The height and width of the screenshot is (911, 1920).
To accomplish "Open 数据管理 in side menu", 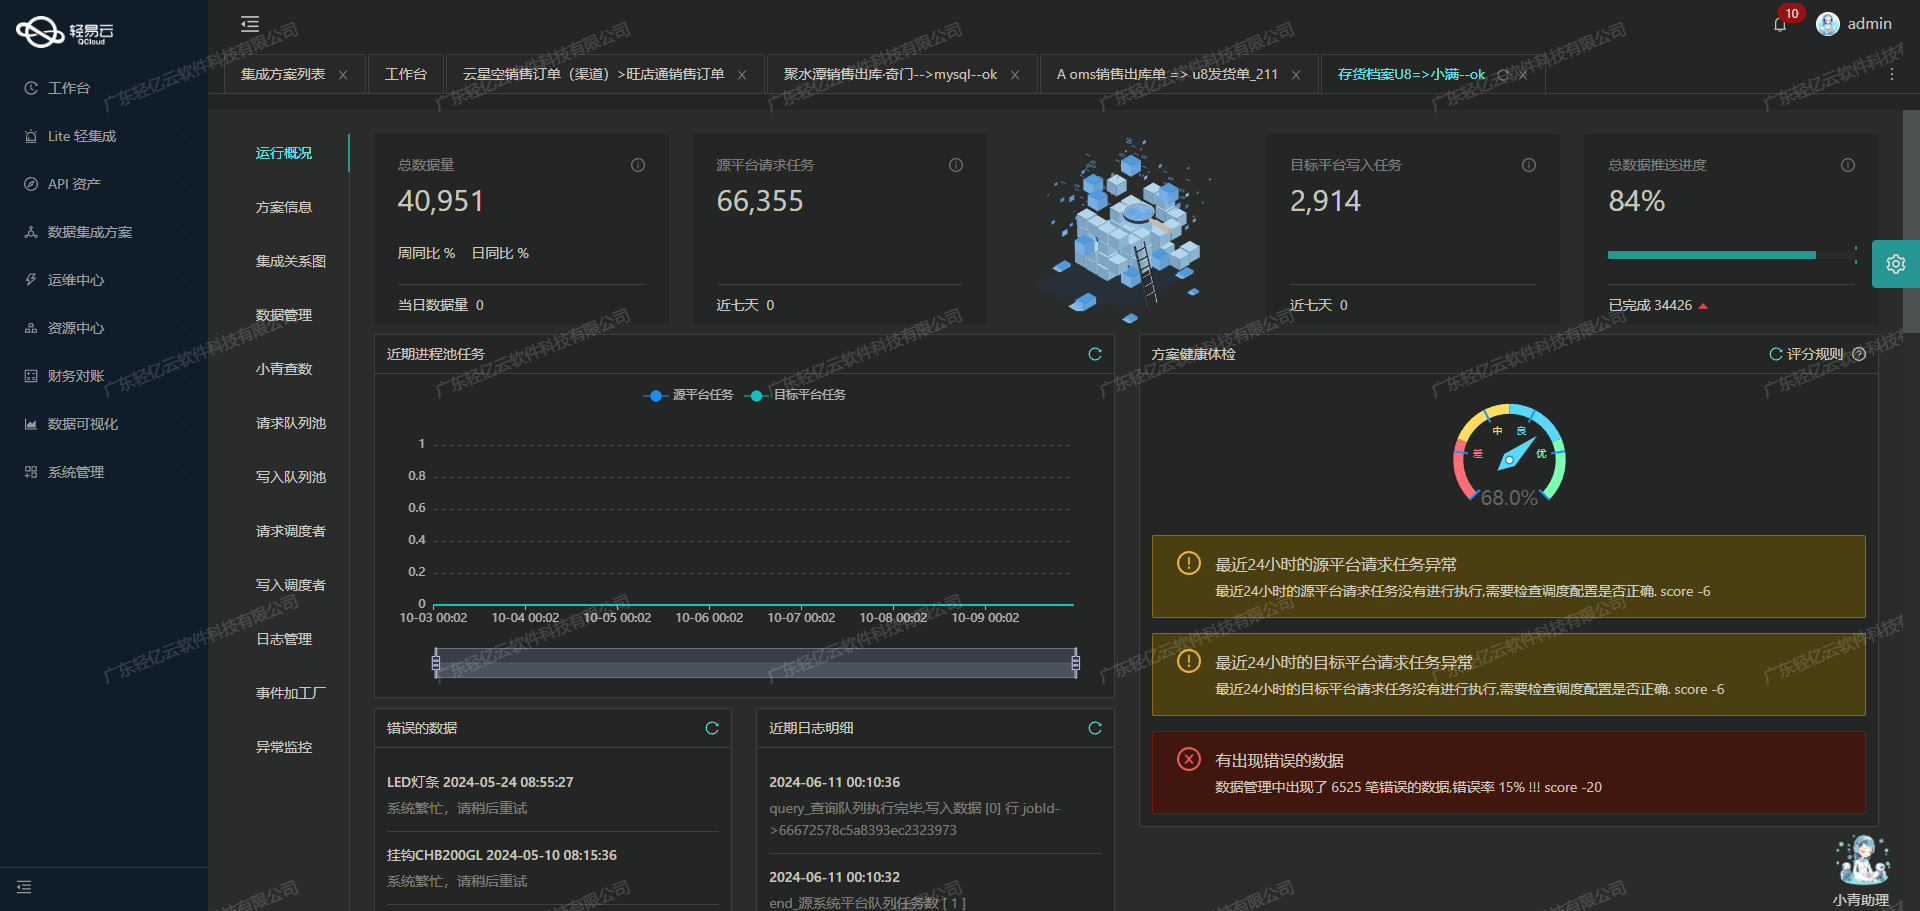I will point(284,315).
